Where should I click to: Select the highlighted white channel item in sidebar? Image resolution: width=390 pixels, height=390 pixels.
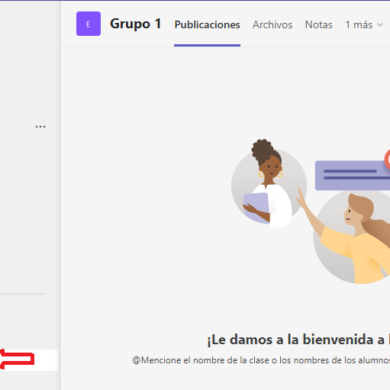29,360
